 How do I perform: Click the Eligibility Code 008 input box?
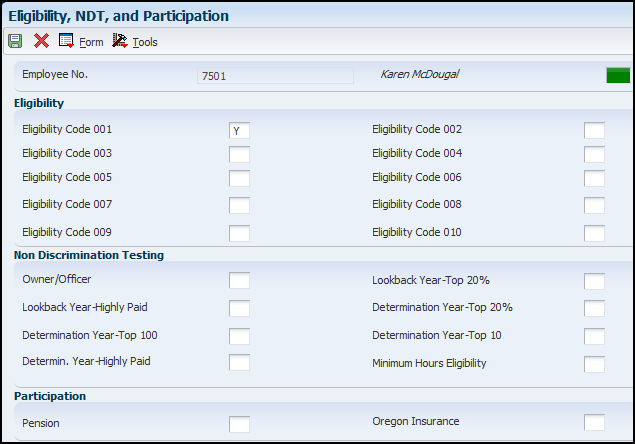594,205
